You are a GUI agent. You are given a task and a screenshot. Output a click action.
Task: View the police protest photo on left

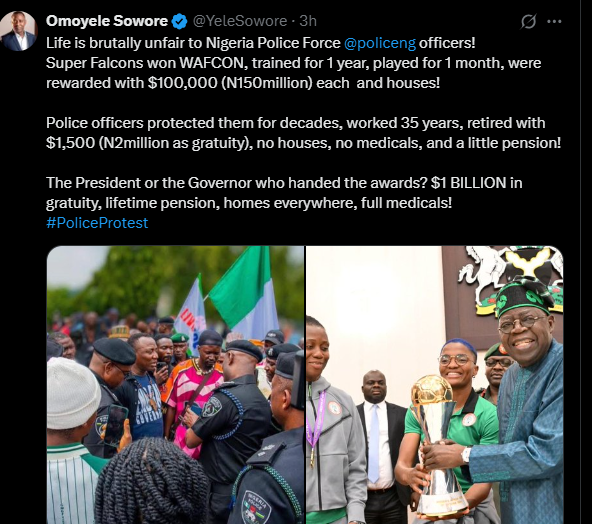pos(175,385)
